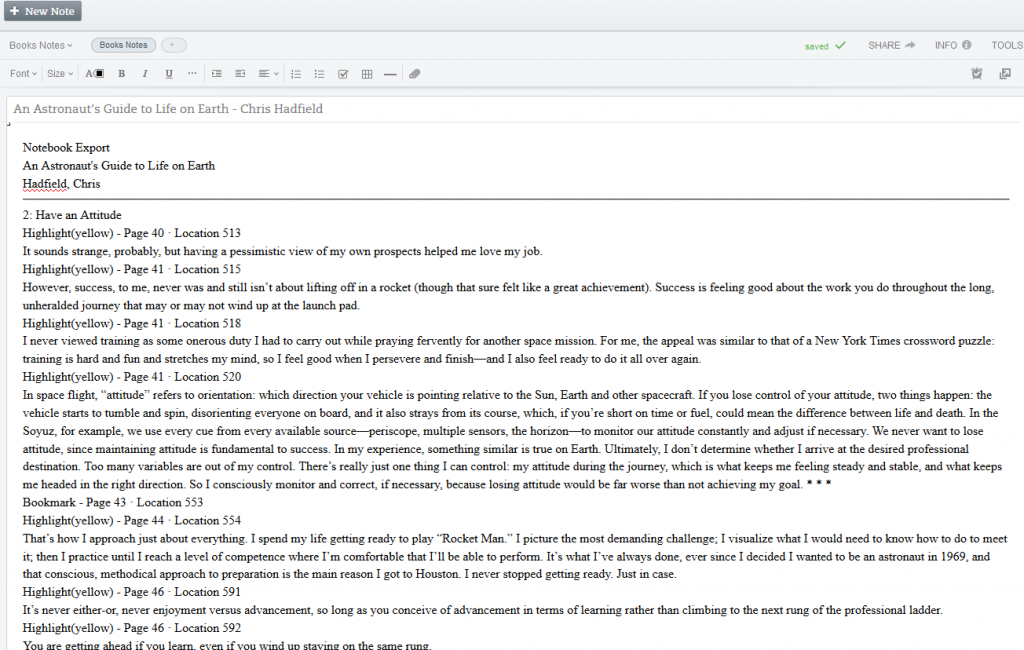The height and width of the screenshot is (650, 1024).
Task: Click 'Highlight(yellow) - Page 46 · Location 592' line
Action: (131, 628)
